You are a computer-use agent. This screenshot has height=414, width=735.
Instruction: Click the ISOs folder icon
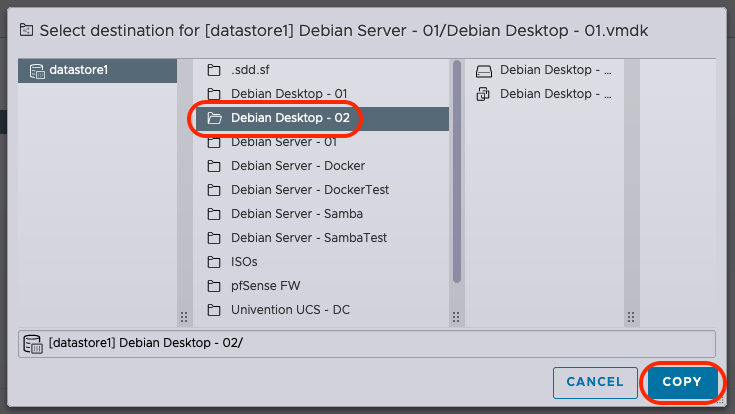click(x=214, y=262)
